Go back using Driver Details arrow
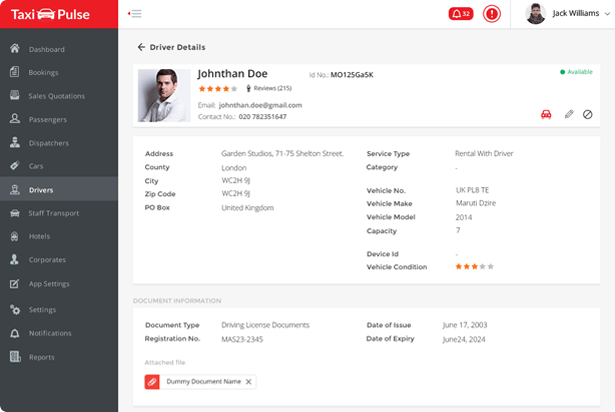 pos(141,47)
